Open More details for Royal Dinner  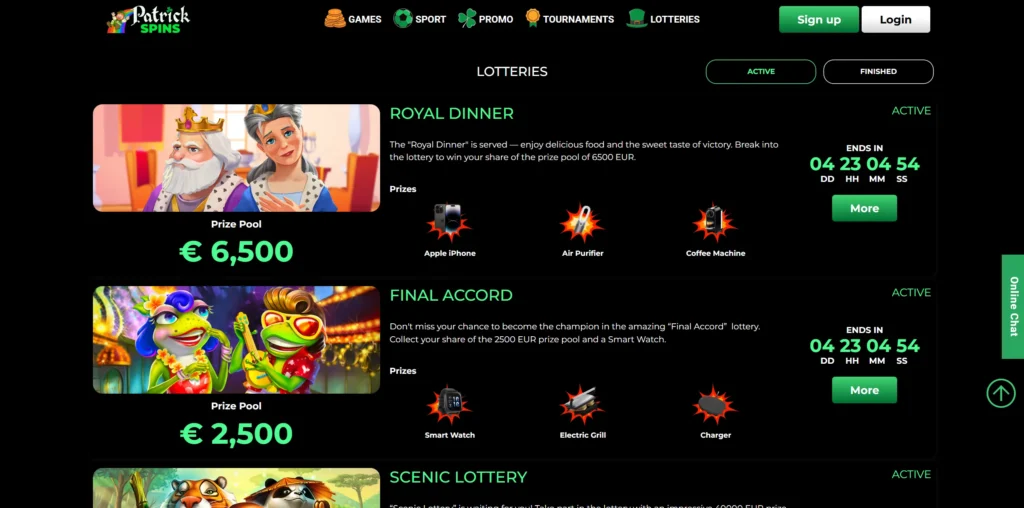(864, 208)
